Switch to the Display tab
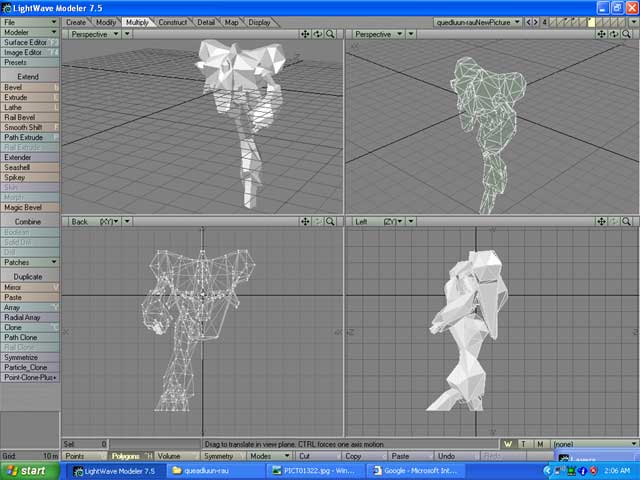Screen dimensions: 640x480 [259, 22]
